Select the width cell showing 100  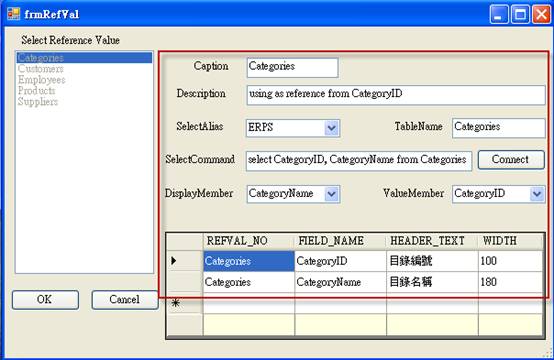coord(511,261)
